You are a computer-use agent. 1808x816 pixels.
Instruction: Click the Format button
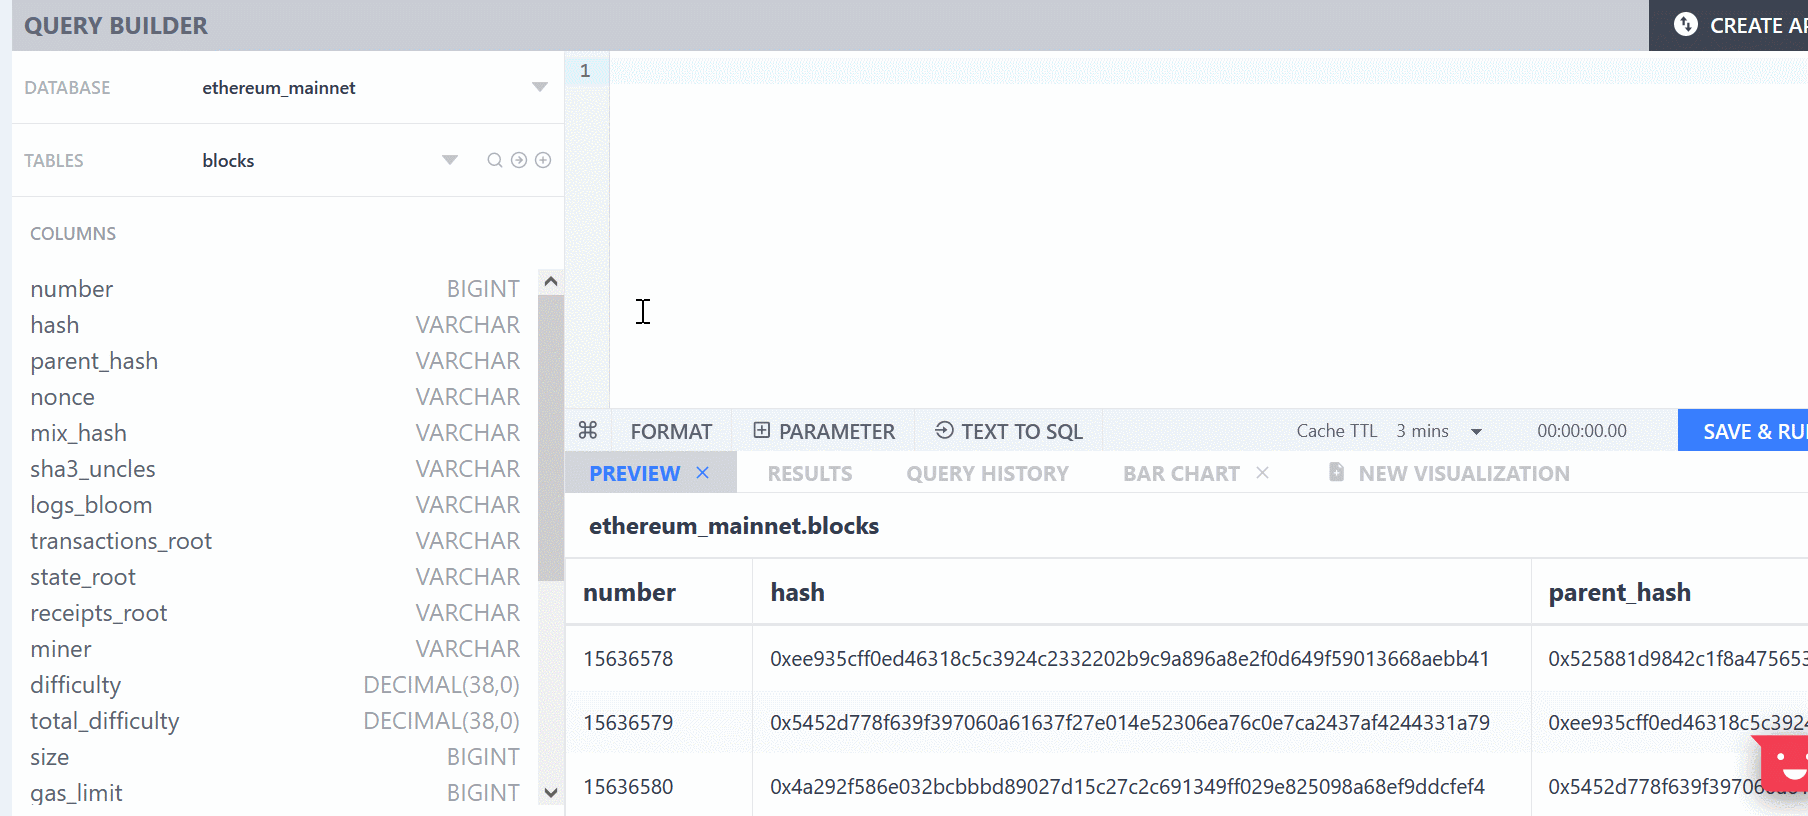[x=671, y=431]
